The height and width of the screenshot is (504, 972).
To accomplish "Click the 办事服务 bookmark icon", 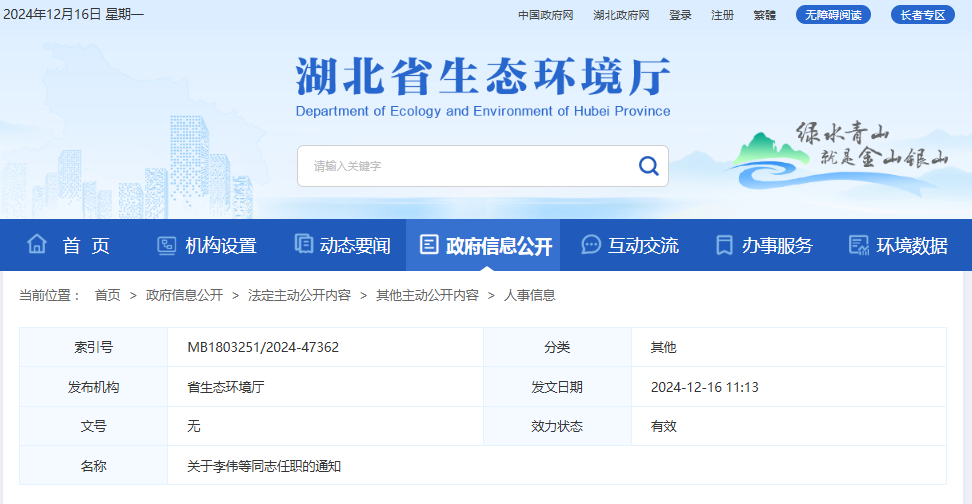I will coord(725,245).
